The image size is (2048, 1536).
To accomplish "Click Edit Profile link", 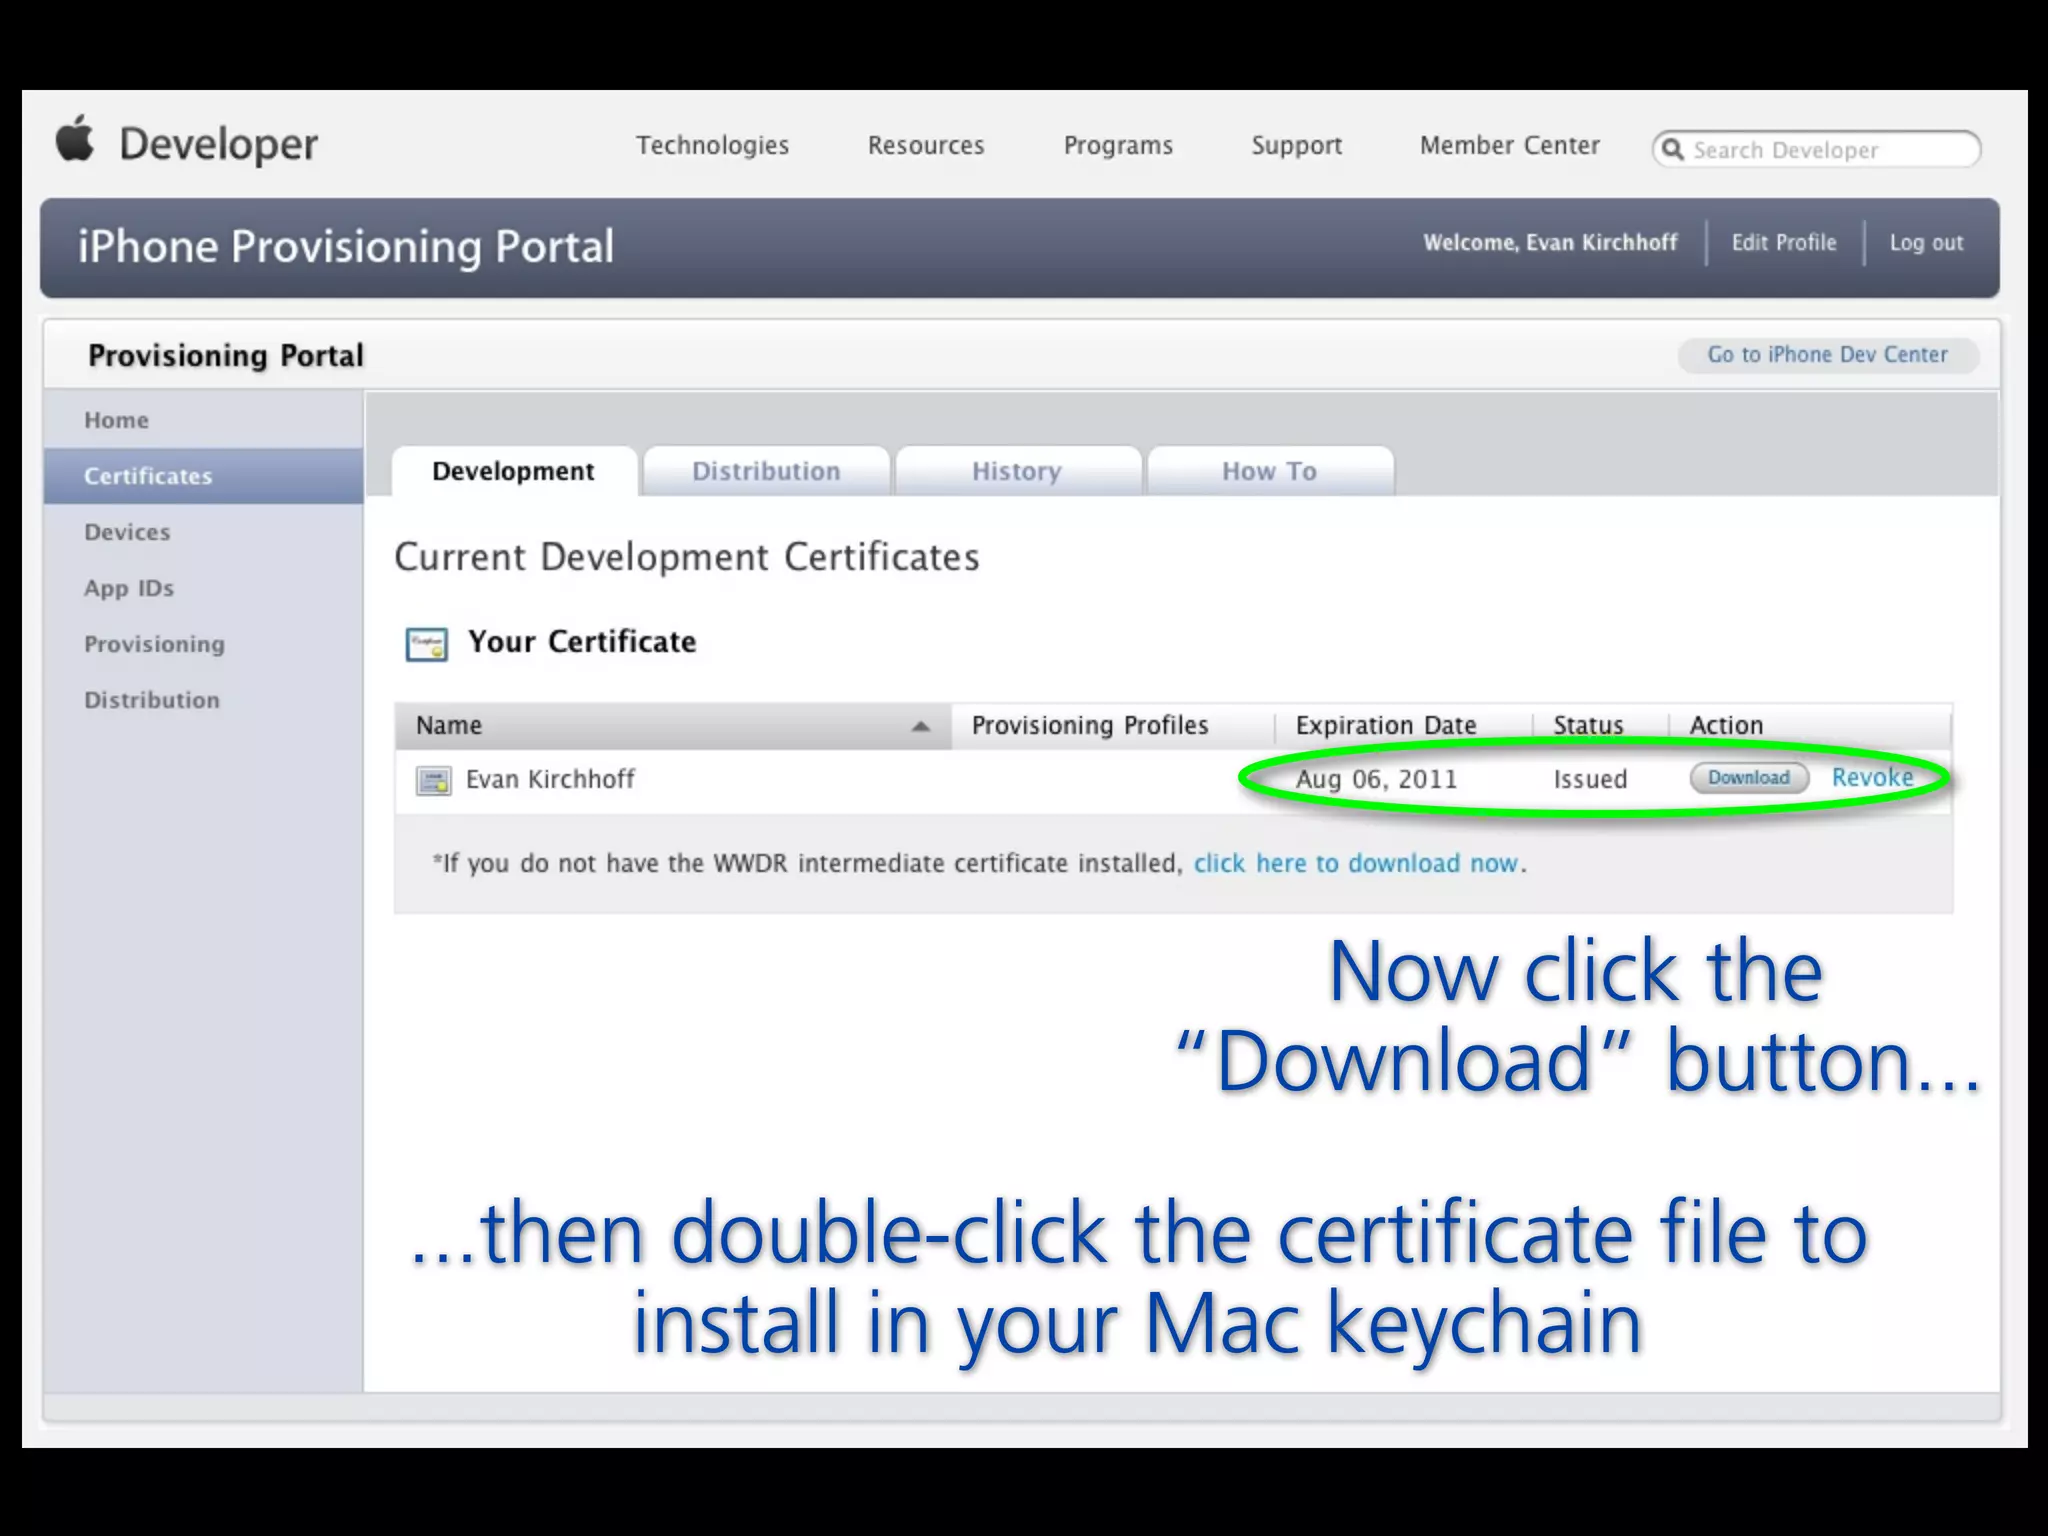I will coord(1784,243).
